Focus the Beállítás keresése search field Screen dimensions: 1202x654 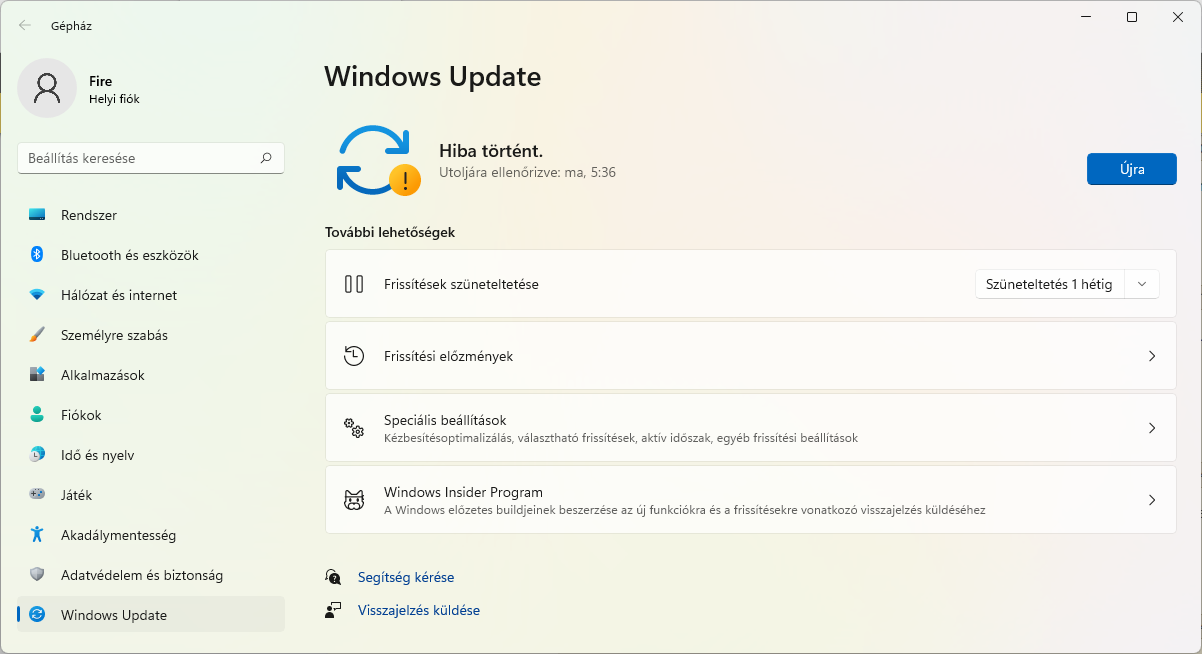151,158
